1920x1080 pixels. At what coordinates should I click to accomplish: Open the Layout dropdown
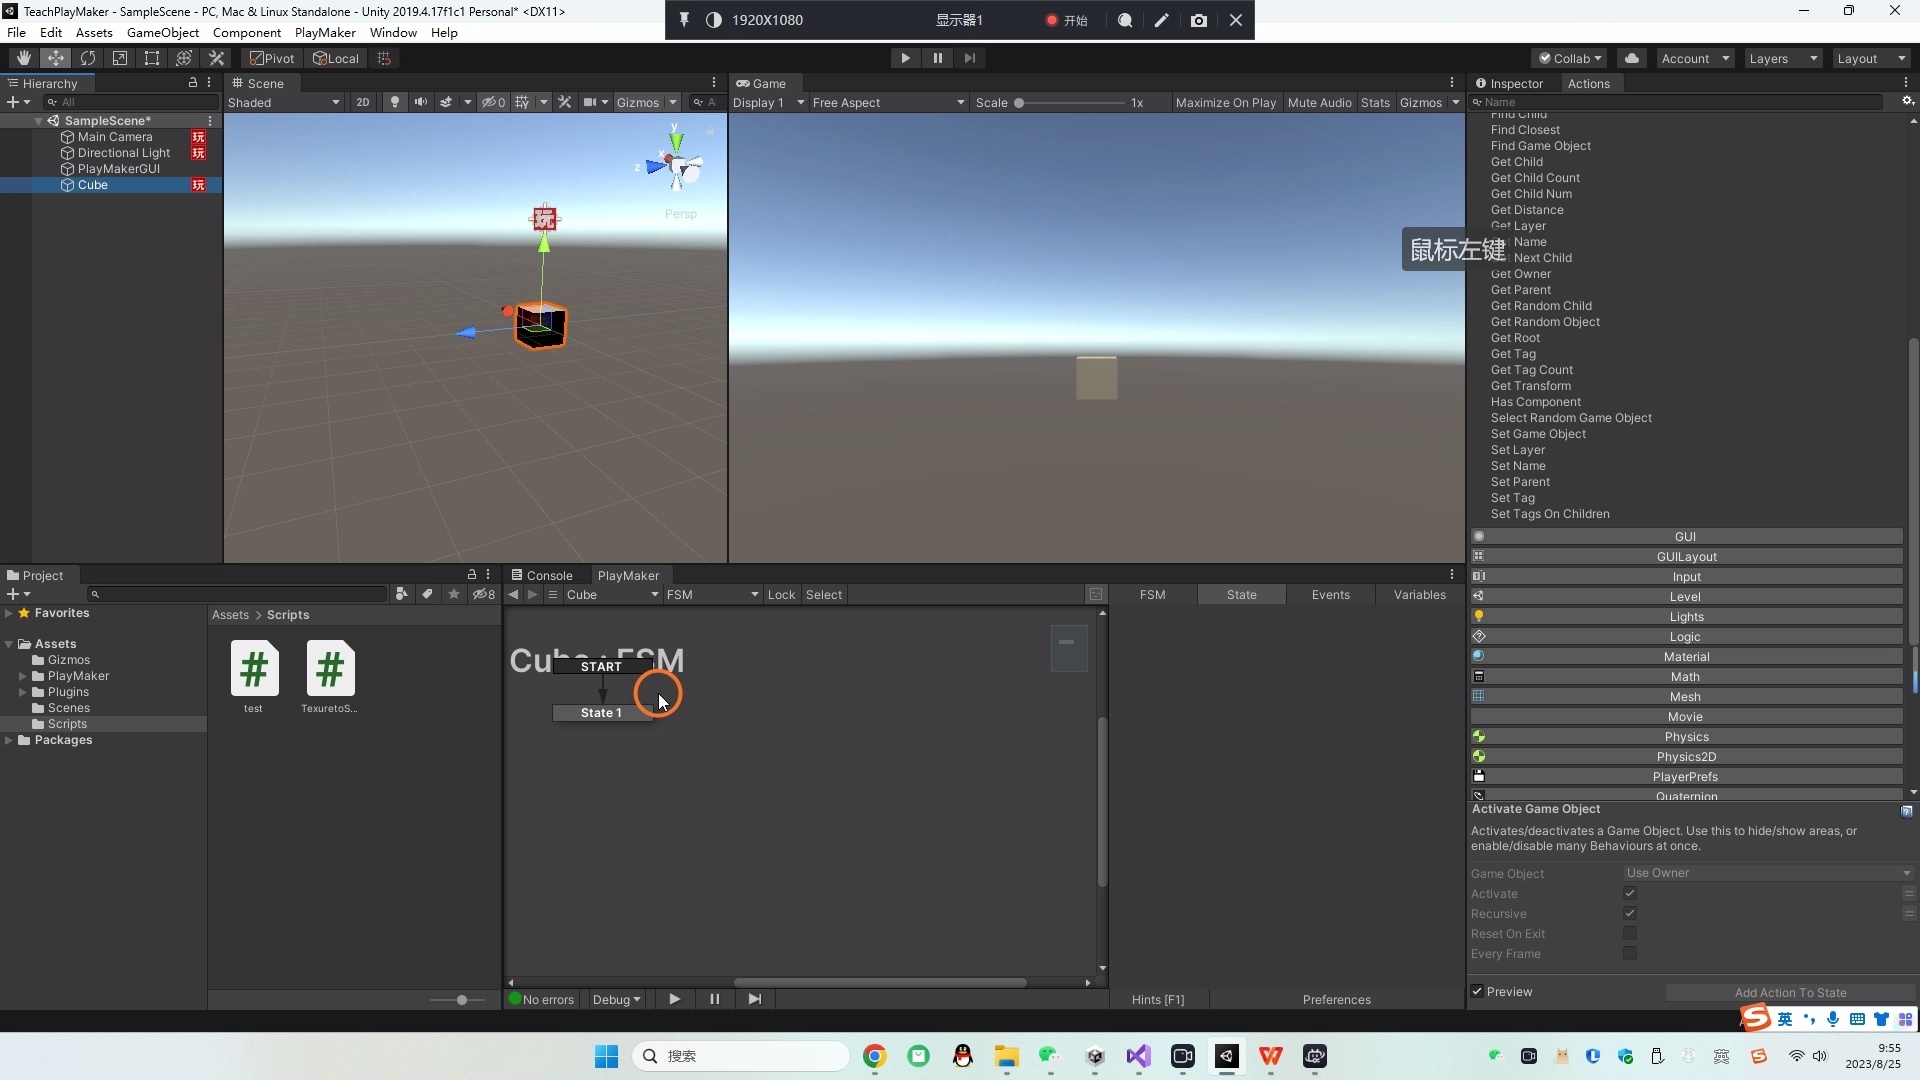point(1871,58)
